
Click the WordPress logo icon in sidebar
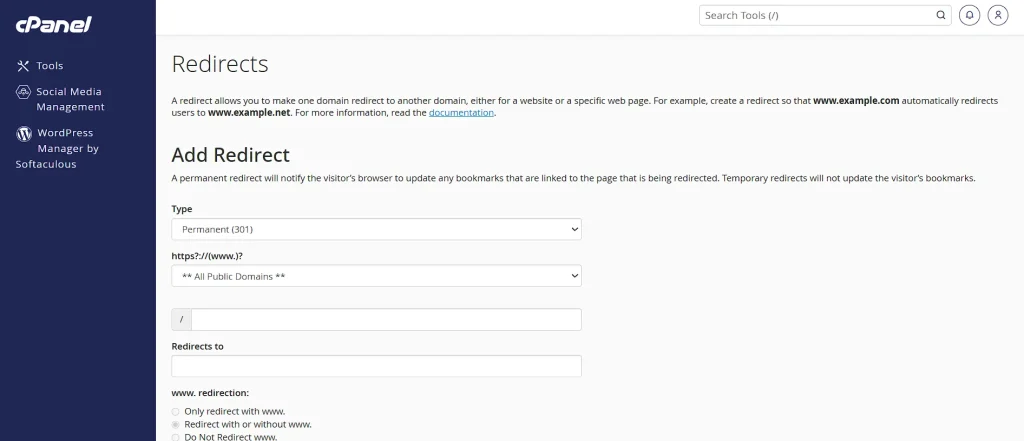point(24,134)
